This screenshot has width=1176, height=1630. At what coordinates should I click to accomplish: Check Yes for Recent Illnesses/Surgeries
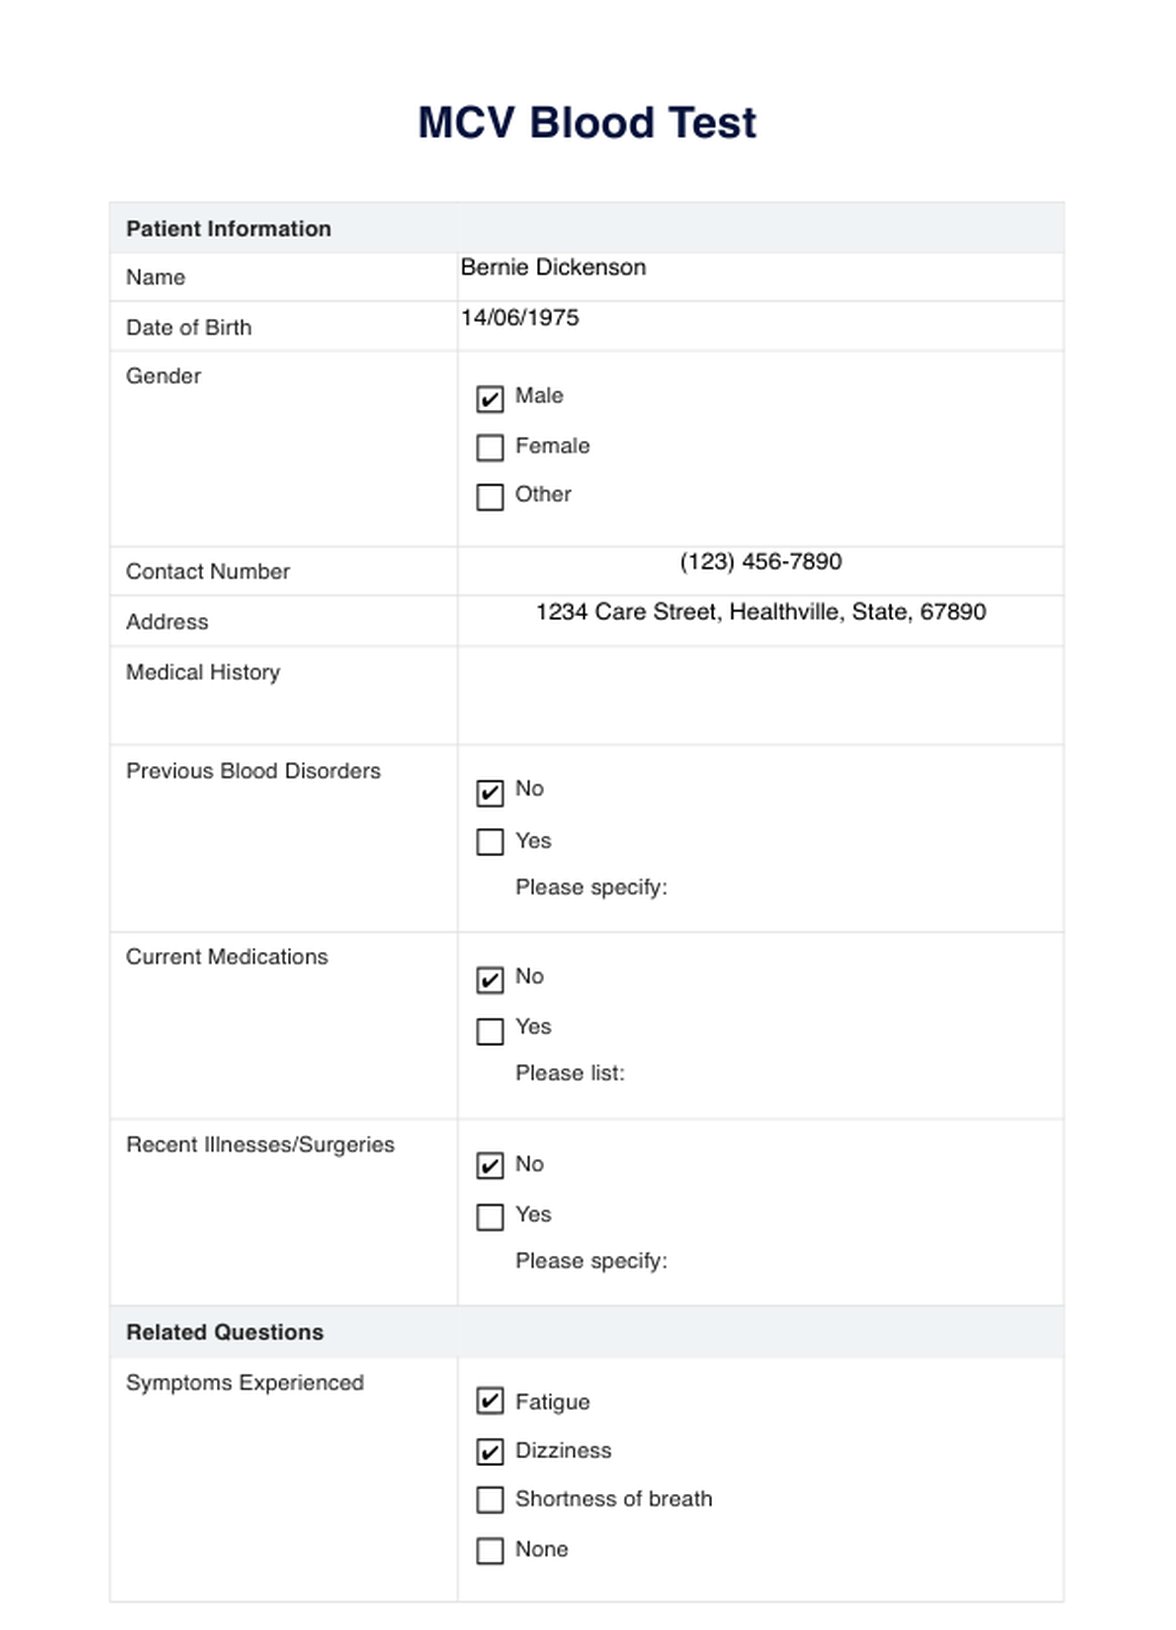tap(489, 1217)
